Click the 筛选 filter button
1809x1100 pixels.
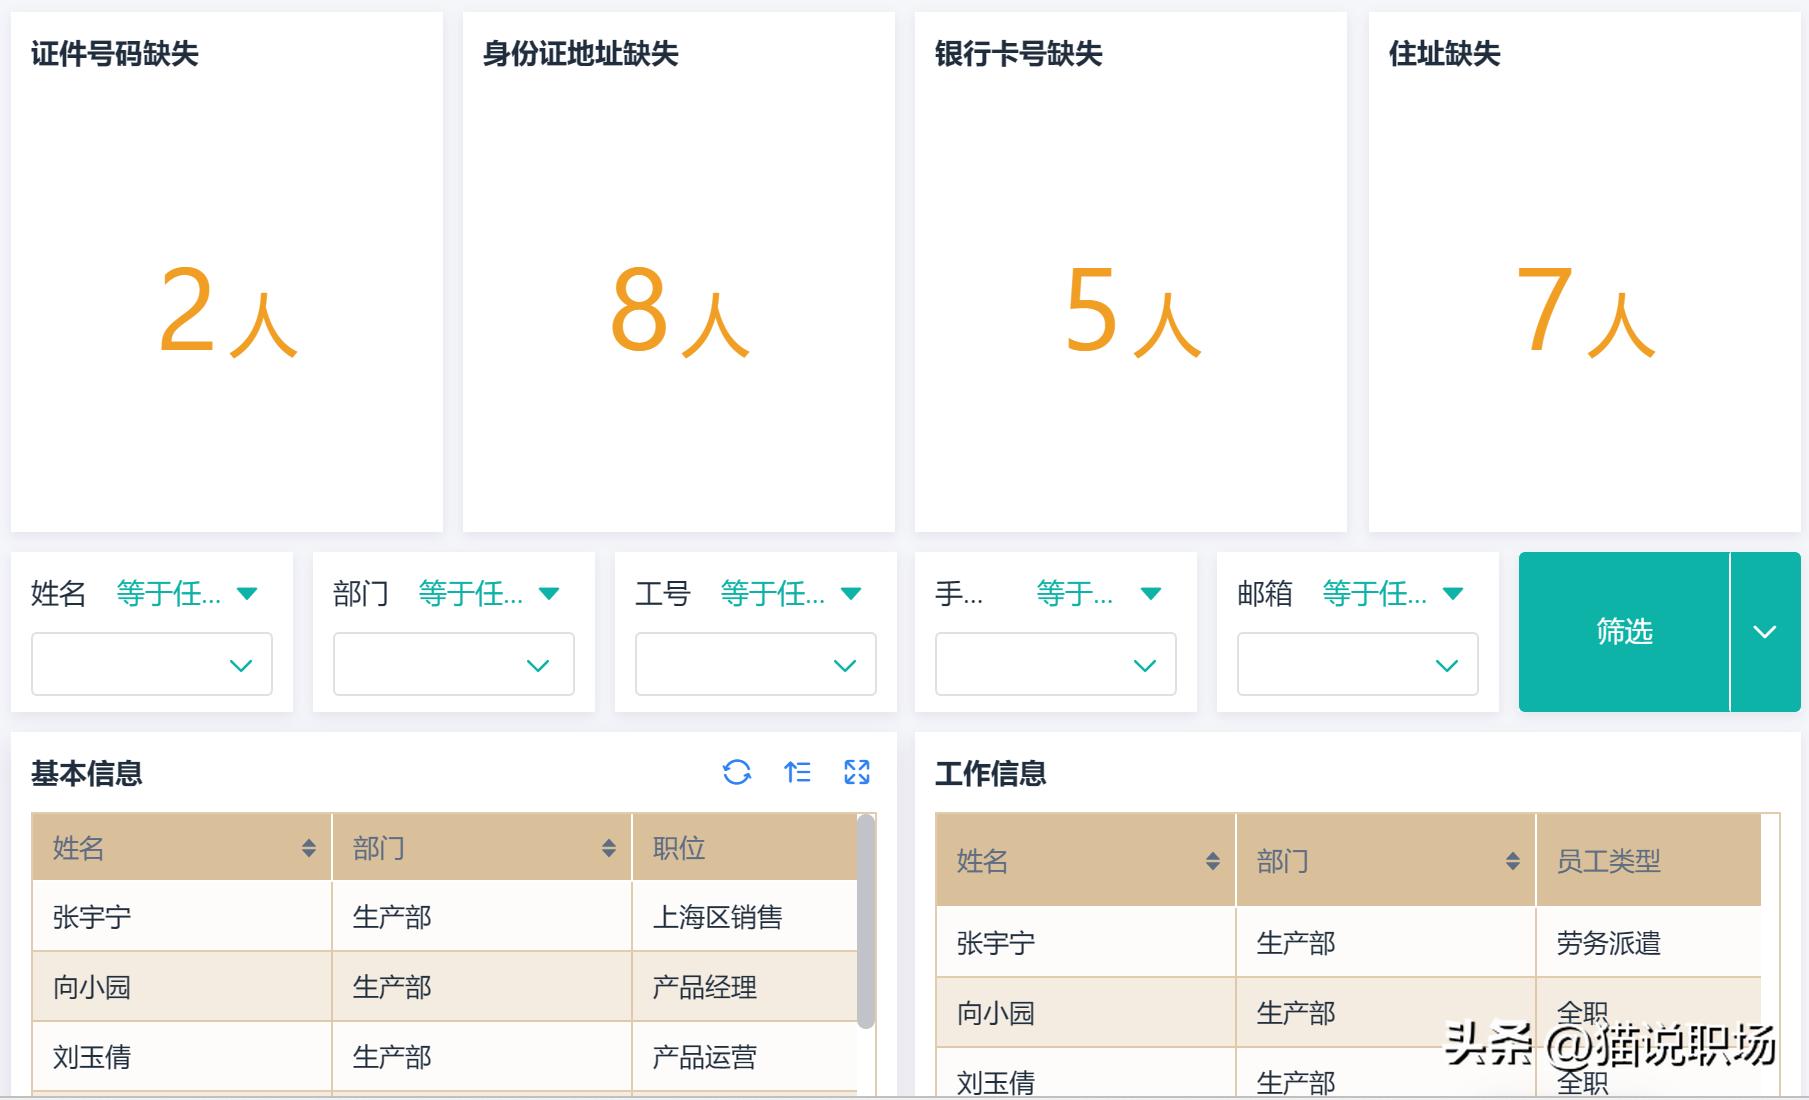click(1624, 631)
